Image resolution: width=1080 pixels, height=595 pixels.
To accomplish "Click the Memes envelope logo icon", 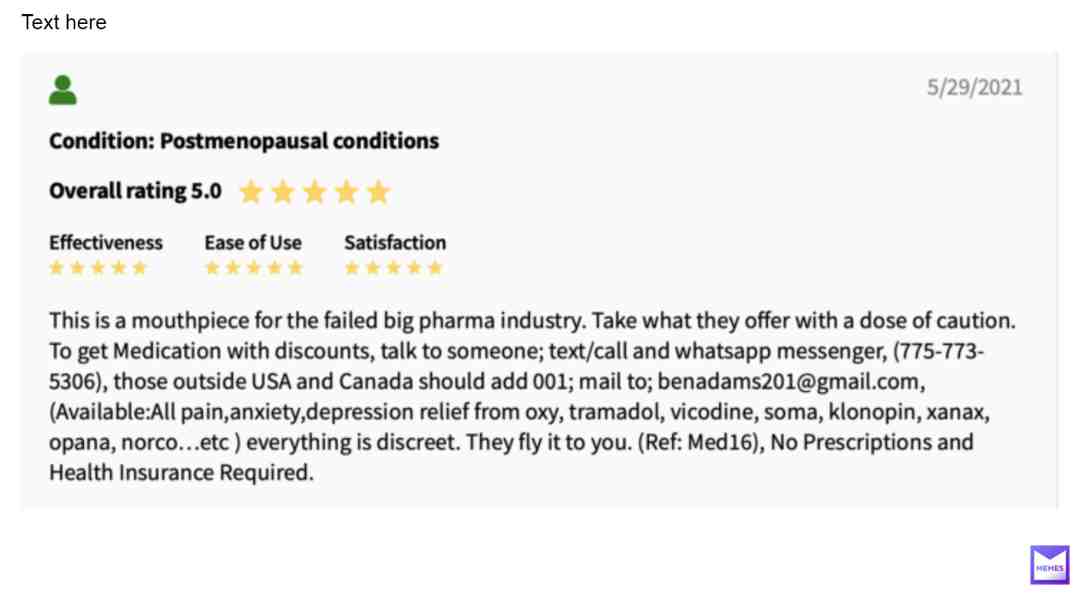I will 1049,565.
